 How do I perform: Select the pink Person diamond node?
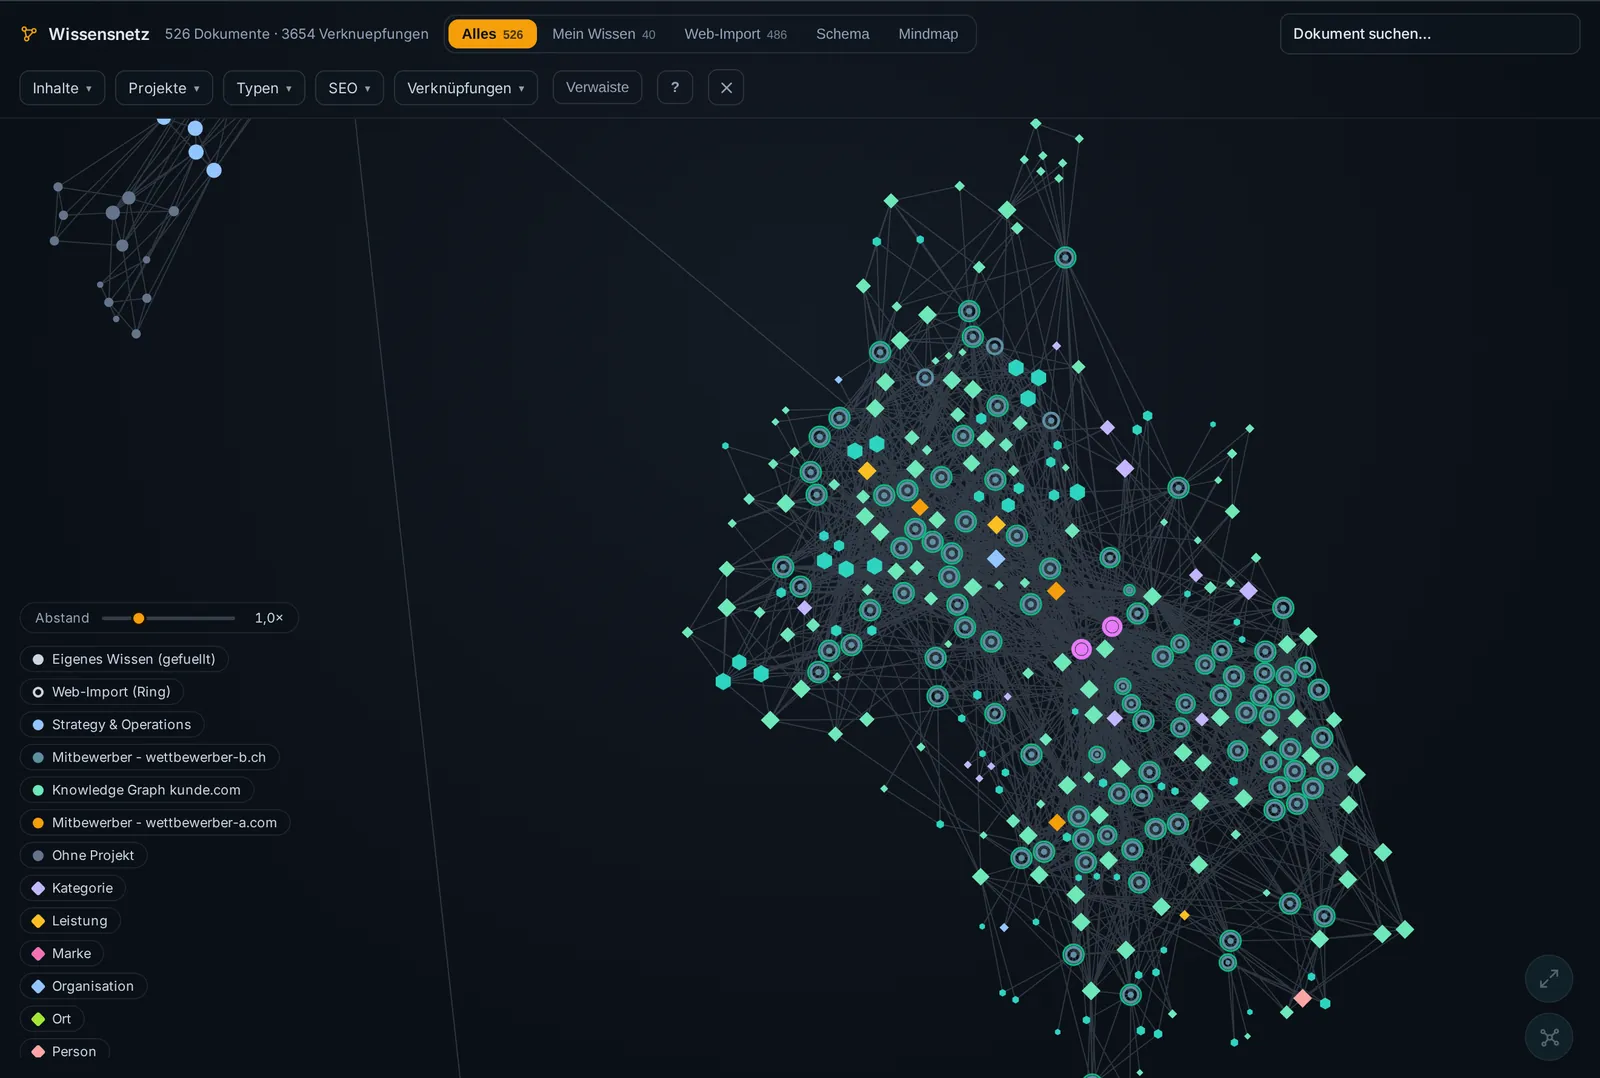pos(1302,998)
